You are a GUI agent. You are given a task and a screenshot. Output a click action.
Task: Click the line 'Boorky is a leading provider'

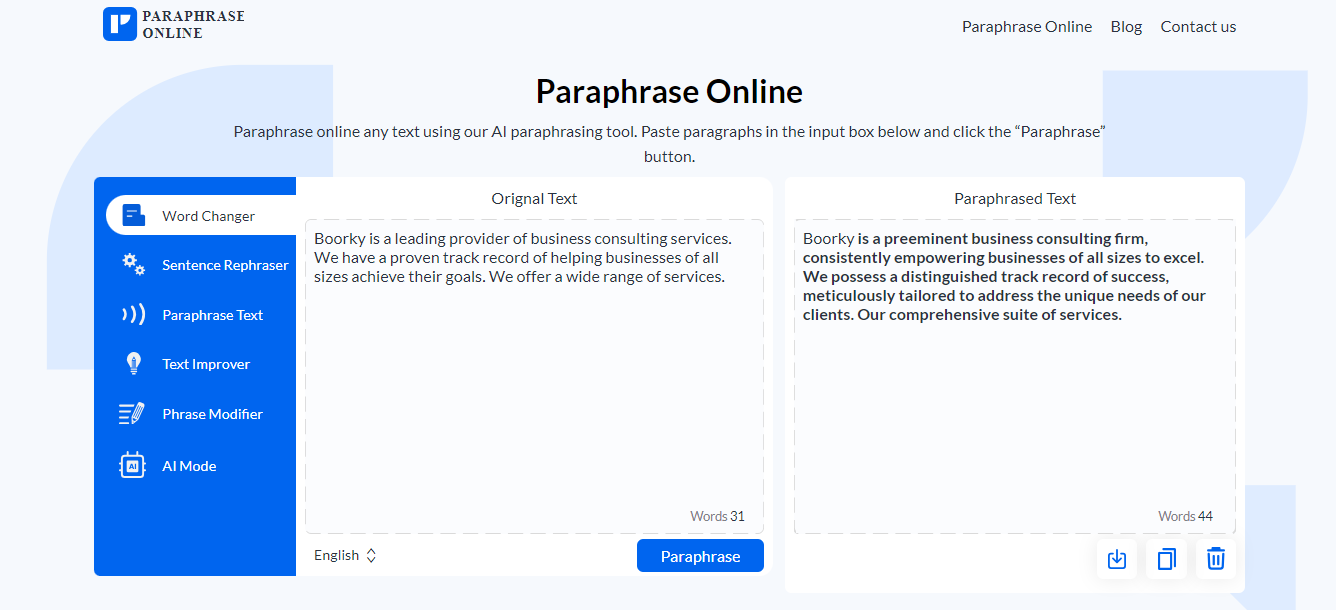(523, 238)
